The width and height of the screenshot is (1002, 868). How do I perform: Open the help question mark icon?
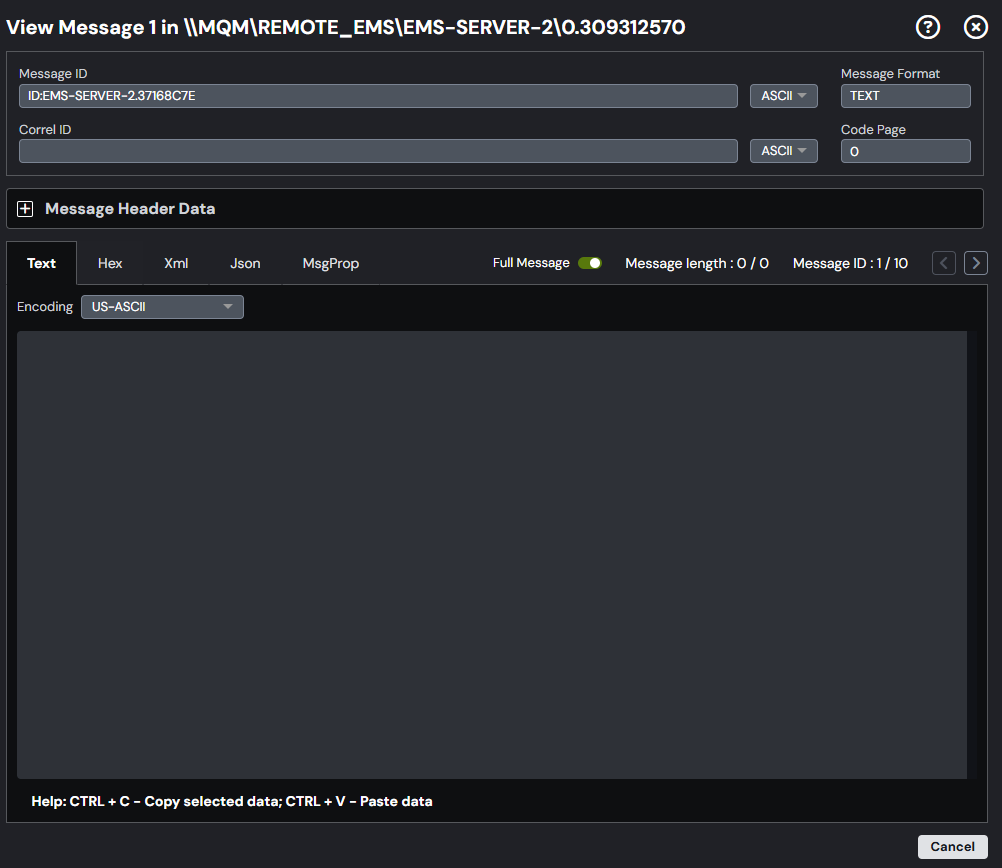(x=927, y=27)
